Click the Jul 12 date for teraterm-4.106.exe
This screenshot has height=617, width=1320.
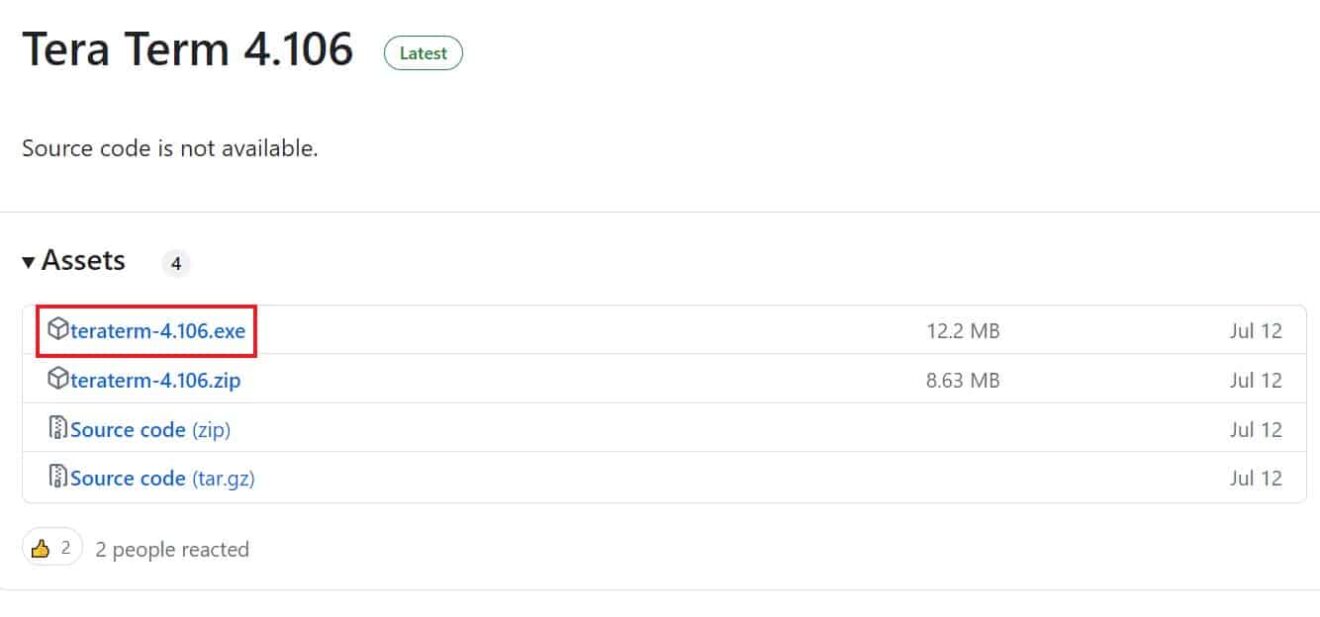click(x=1255, y=331)
